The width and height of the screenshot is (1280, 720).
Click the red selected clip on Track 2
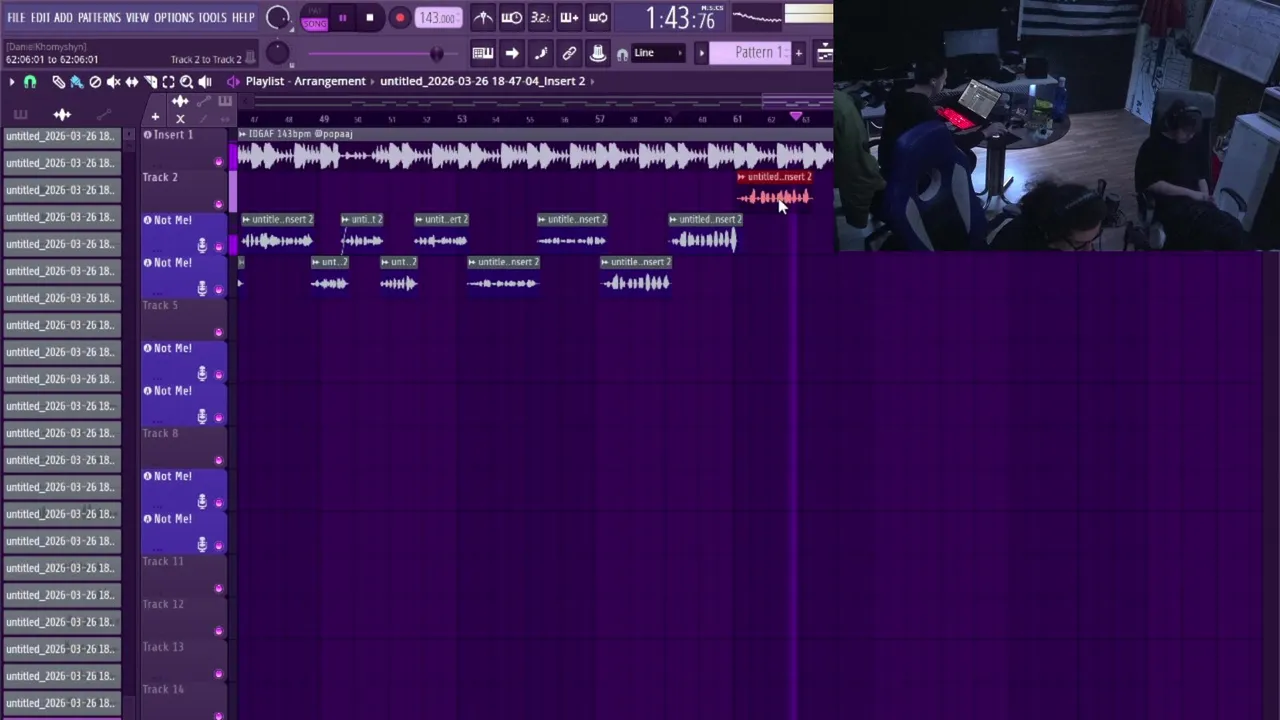(774, 190)
